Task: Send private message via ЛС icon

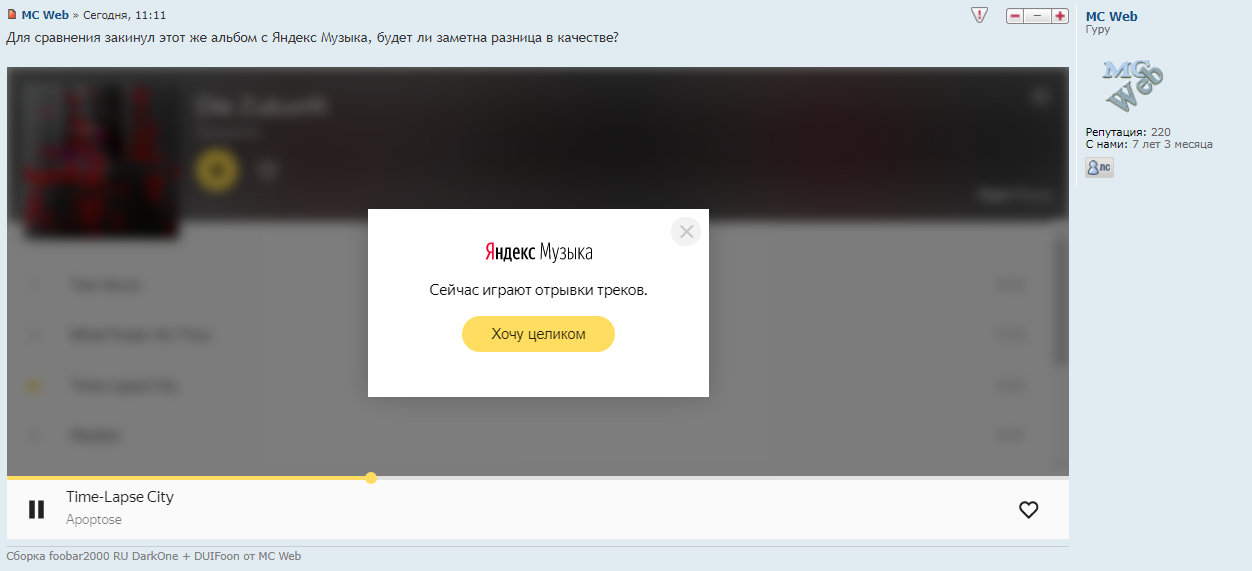Action: coord(1099,168)
